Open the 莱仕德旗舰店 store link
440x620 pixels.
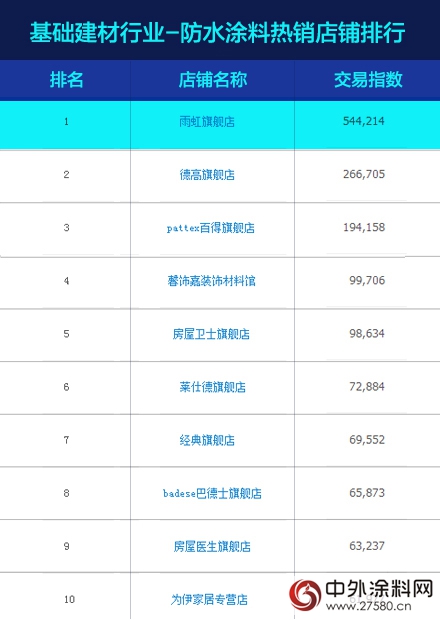tap(212, 387)
